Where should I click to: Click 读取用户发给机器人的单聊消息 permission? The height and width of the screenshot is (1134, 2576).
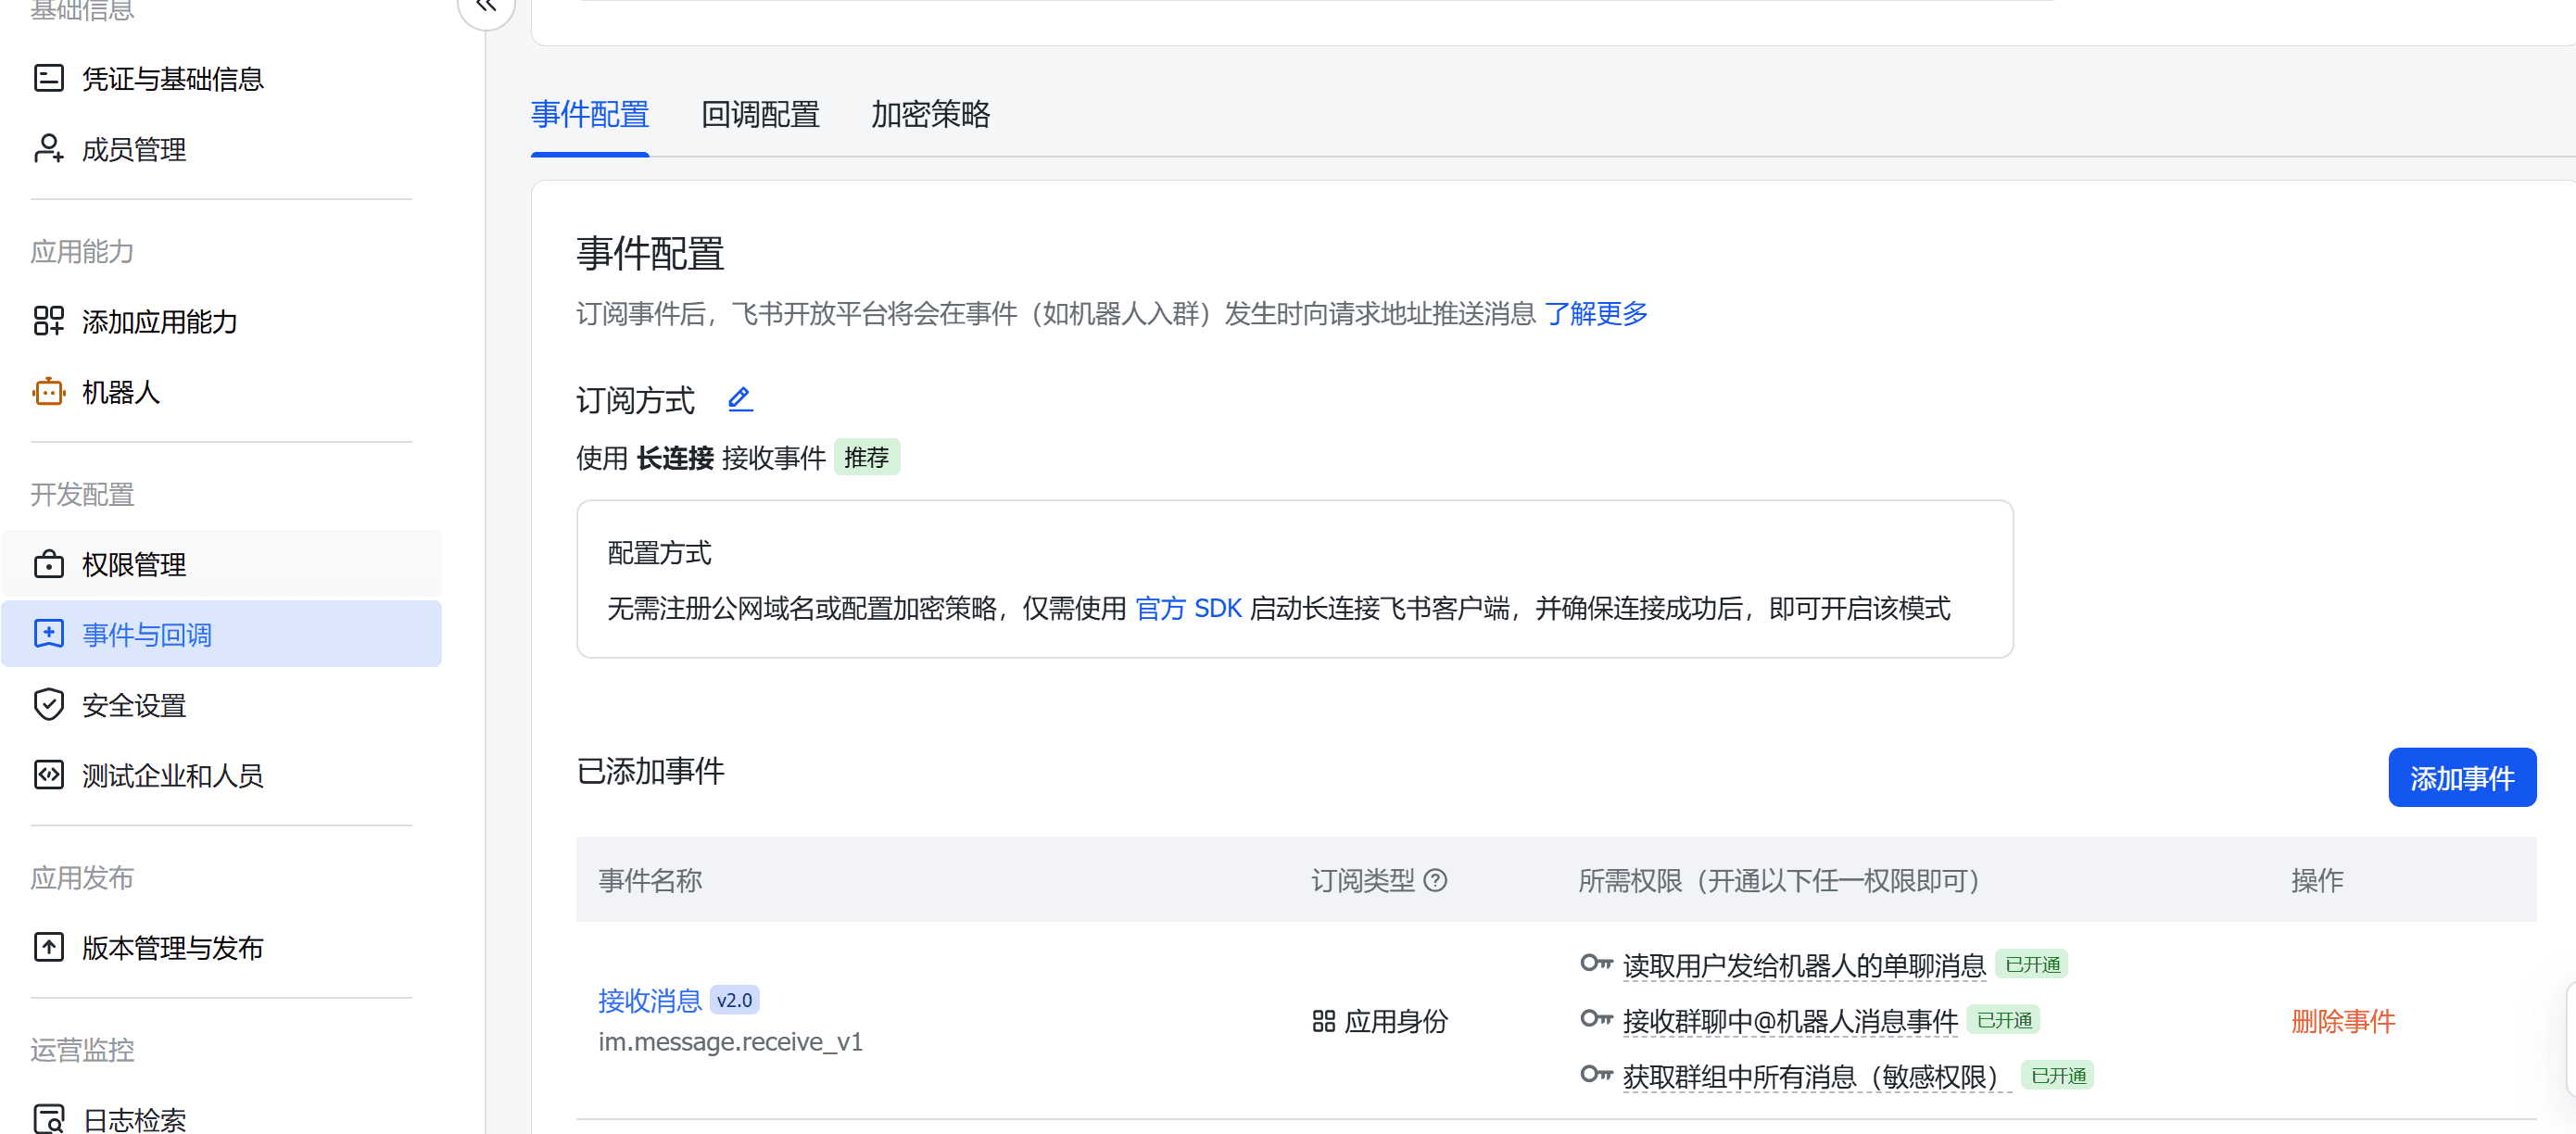pyautogui.click(x=1803, y=965)
